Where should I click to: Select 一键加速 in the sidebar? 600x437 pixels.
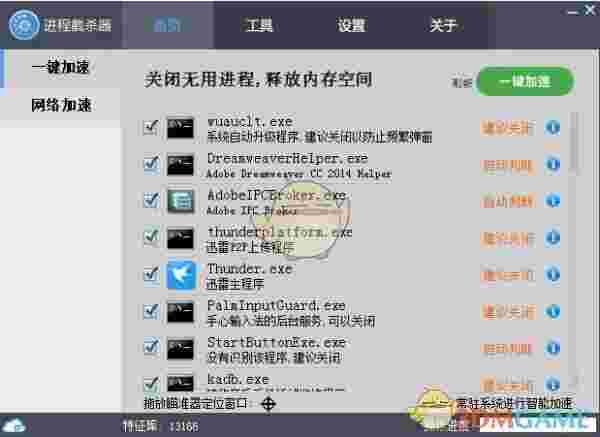(61, 68)
